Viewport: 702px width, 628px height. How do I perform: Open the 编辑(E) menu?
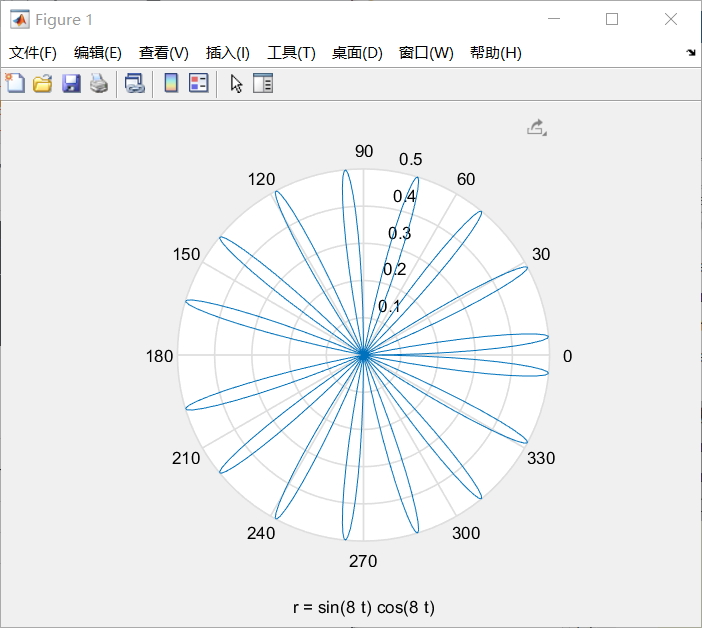(98, 53)
